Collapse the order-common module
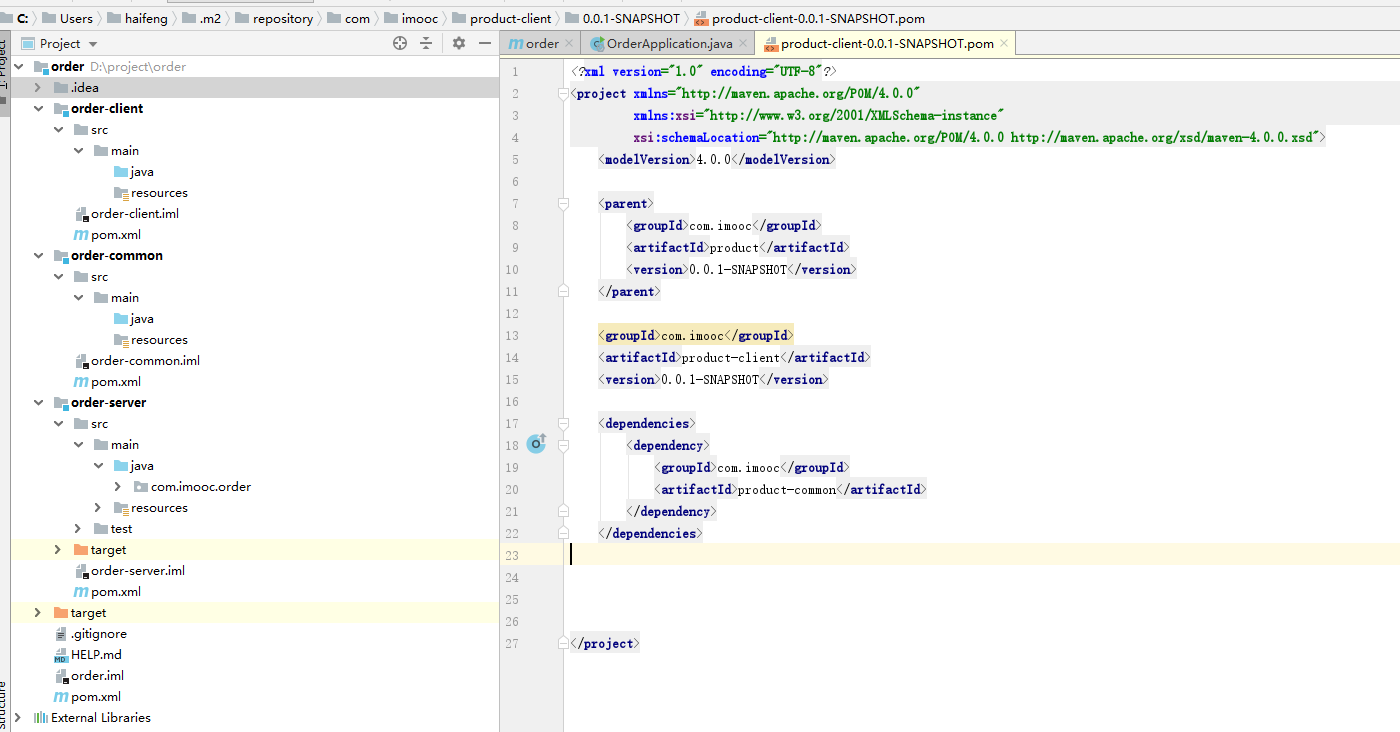Image resolution: width=1400 pixels, height=732 pixels. pos(38,256)
